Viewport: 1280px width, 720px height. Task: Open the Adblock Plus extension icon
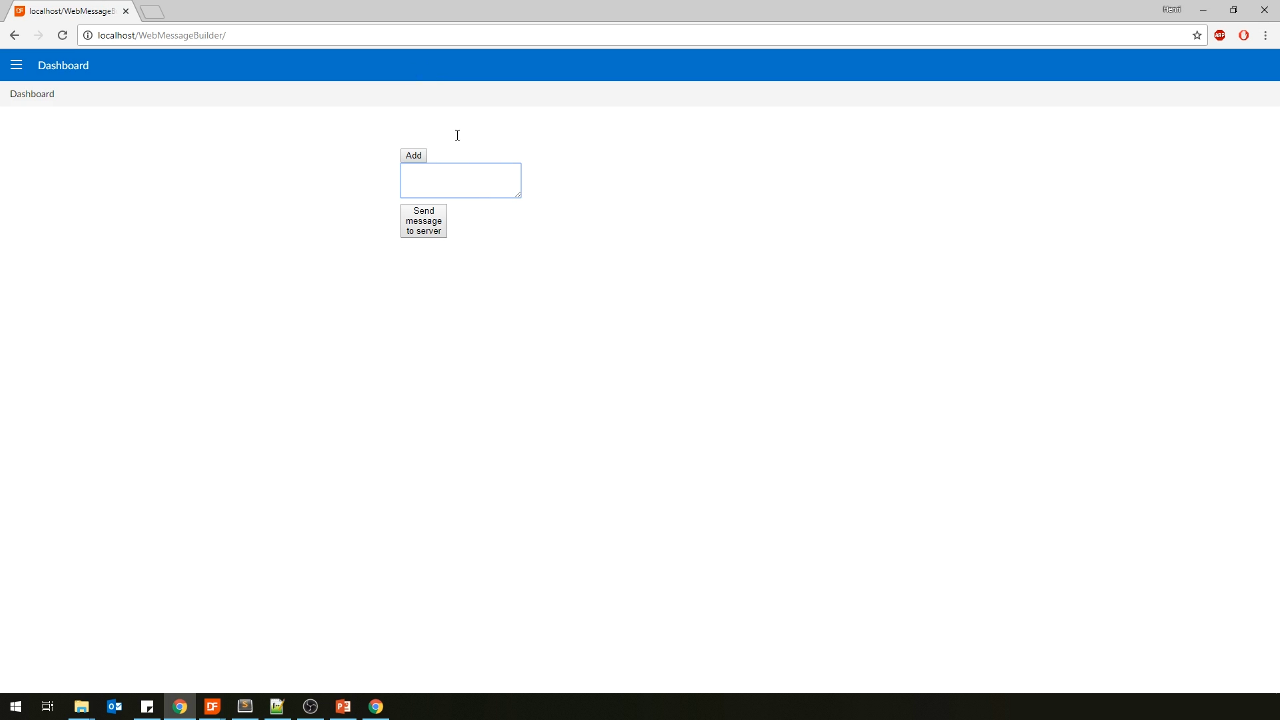click(1220, 35)
